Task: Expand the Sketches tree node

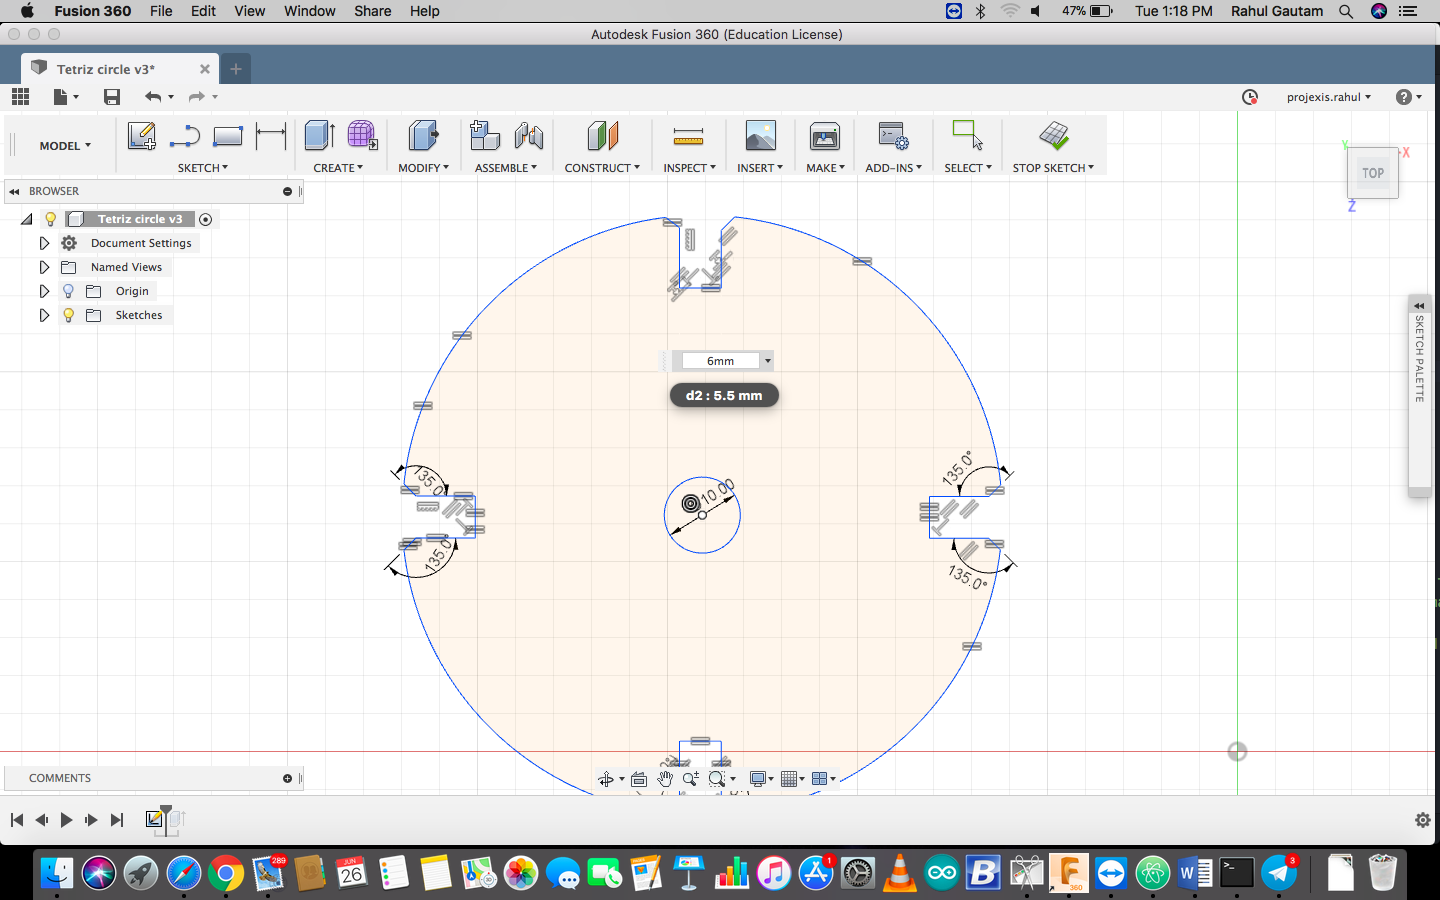Action: (44, 315)
